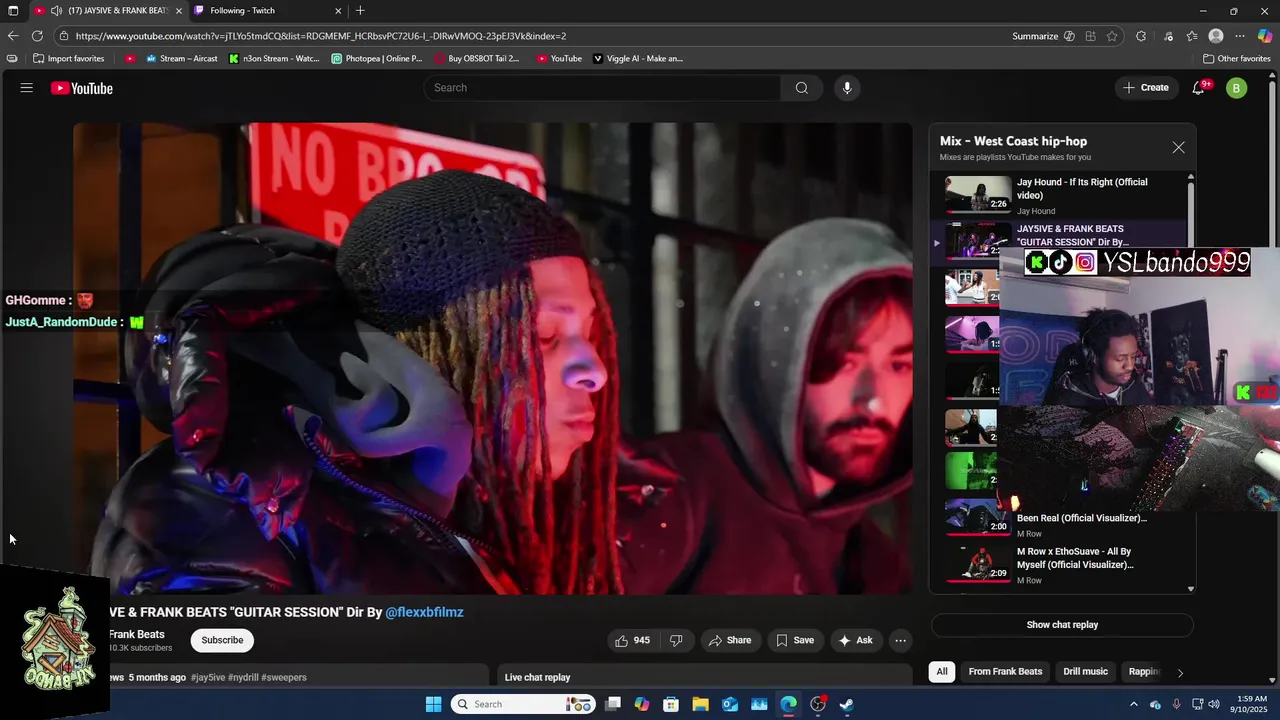1280x720 pixels.
Task: Open the split screen icon in address bar
Action: [1090, 36]
